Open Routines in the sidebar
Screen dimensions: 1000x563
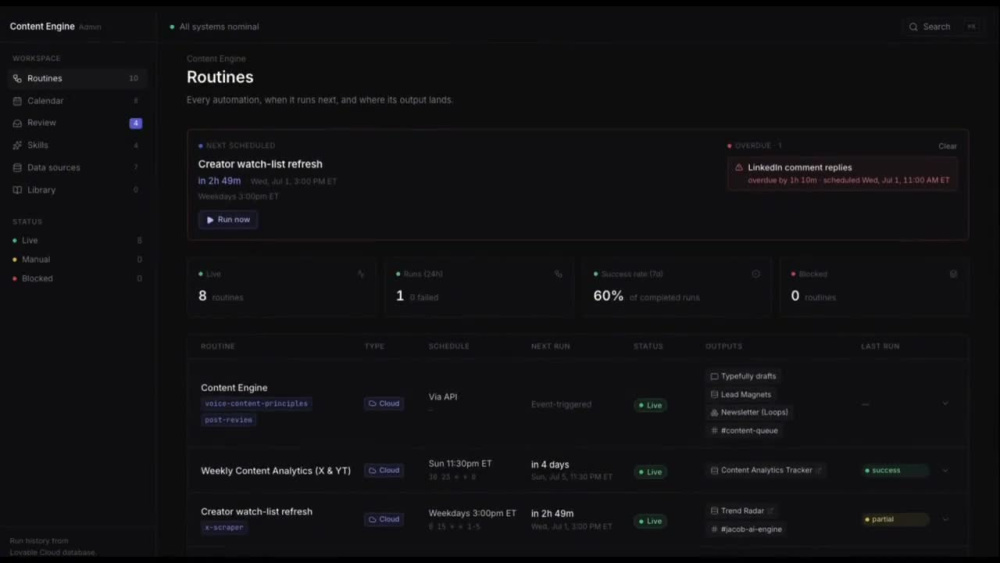pos(77,78)
